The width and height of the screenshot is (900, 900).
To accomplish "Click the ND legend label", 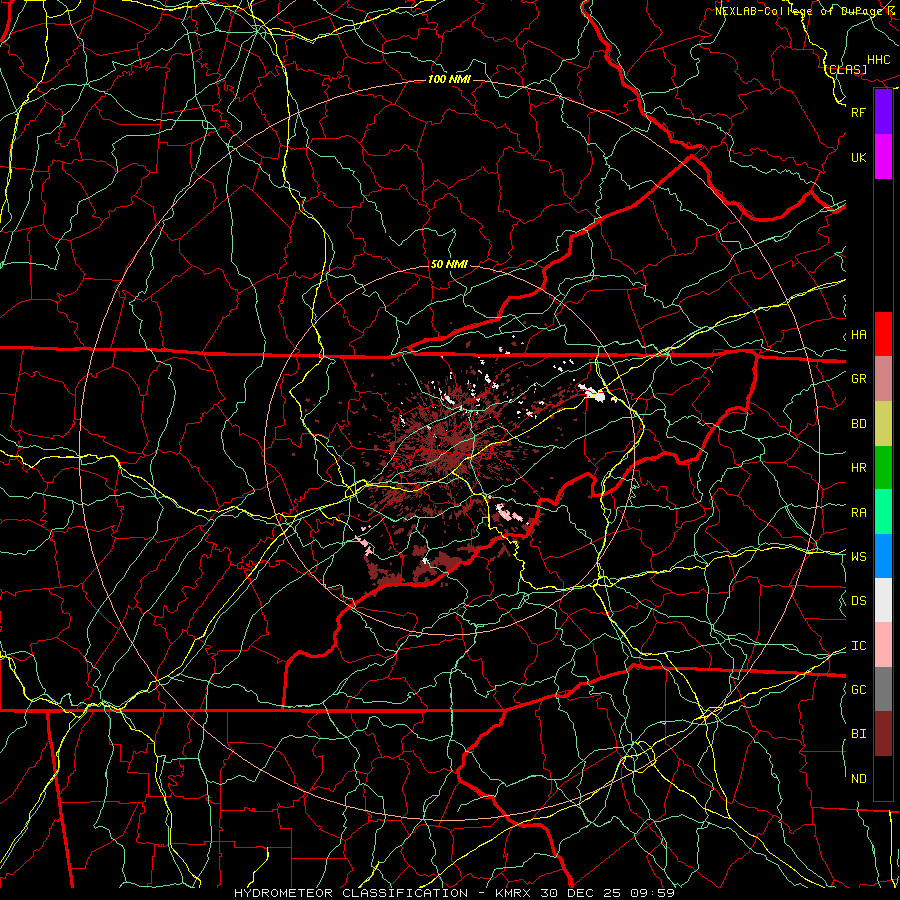I will 858,779.
